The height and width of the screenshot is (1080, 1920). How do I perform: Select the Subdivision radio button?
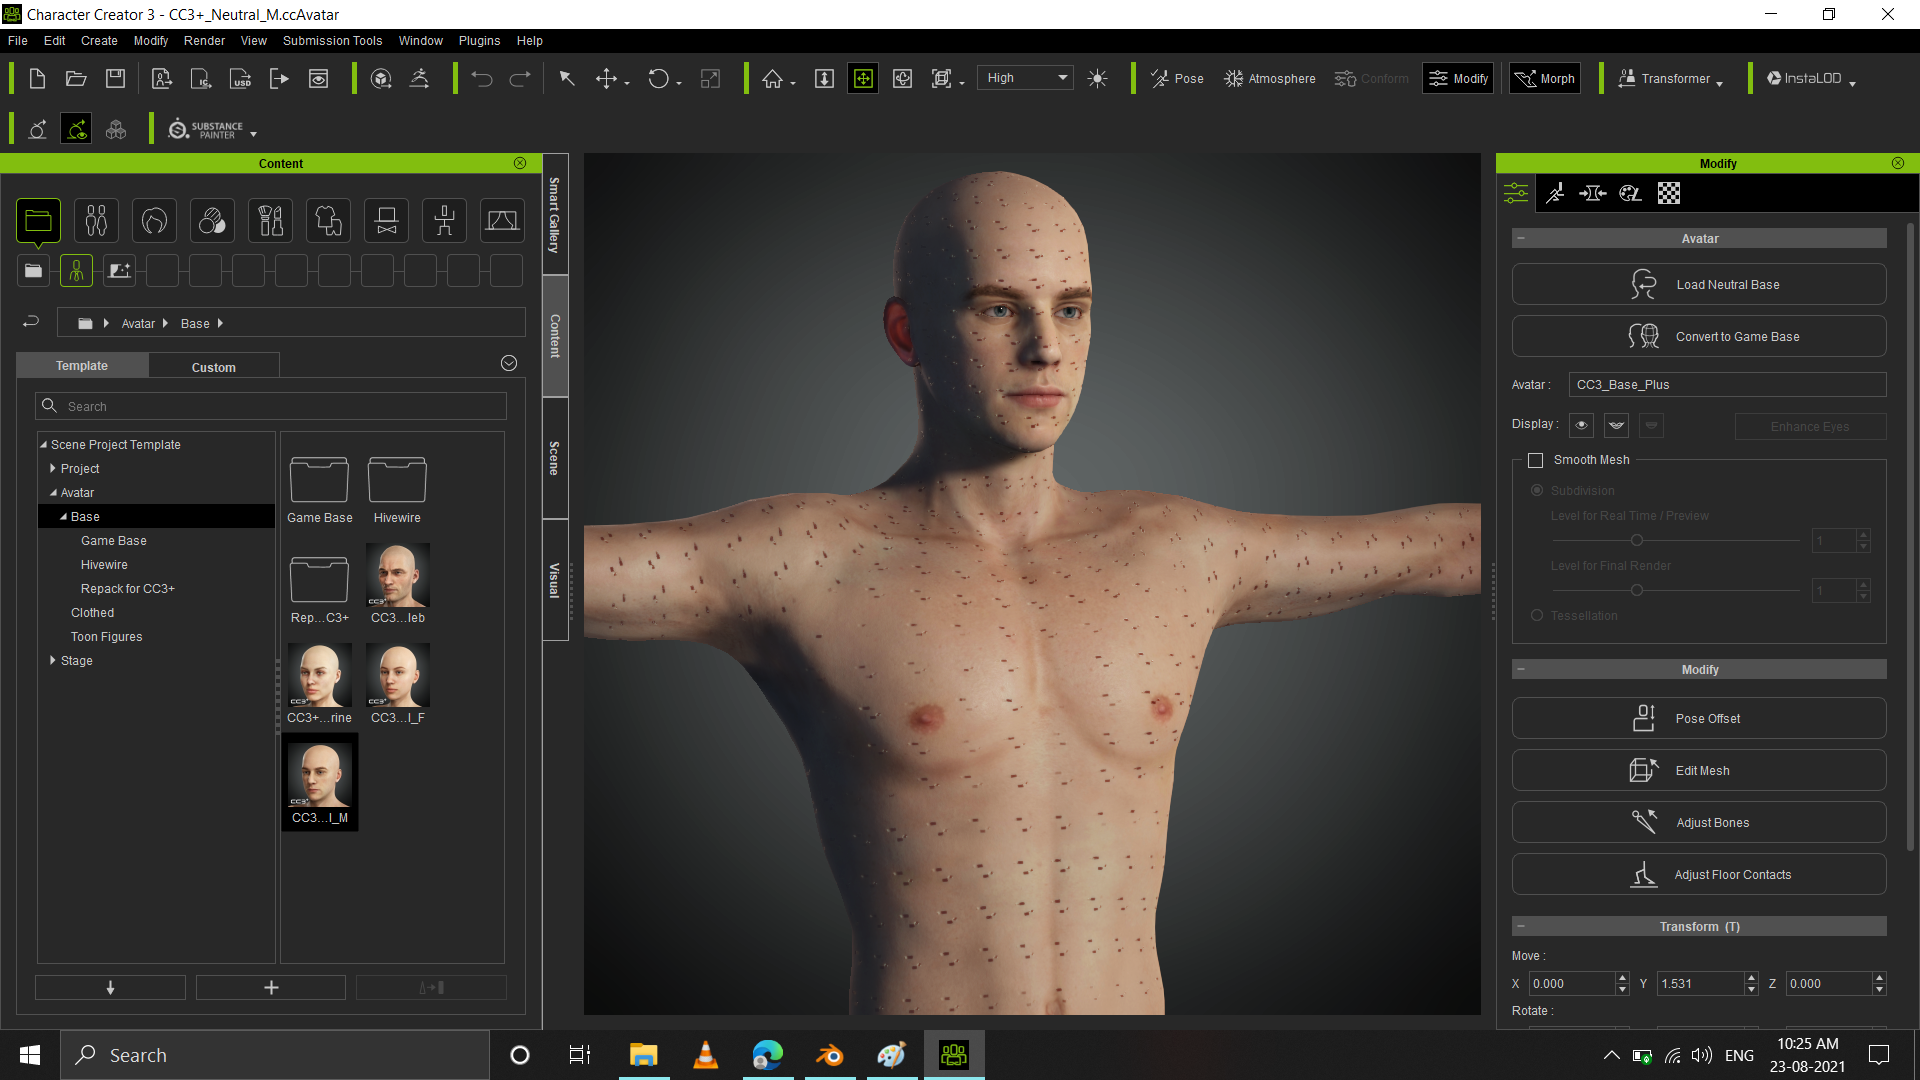click(1537, 490)
